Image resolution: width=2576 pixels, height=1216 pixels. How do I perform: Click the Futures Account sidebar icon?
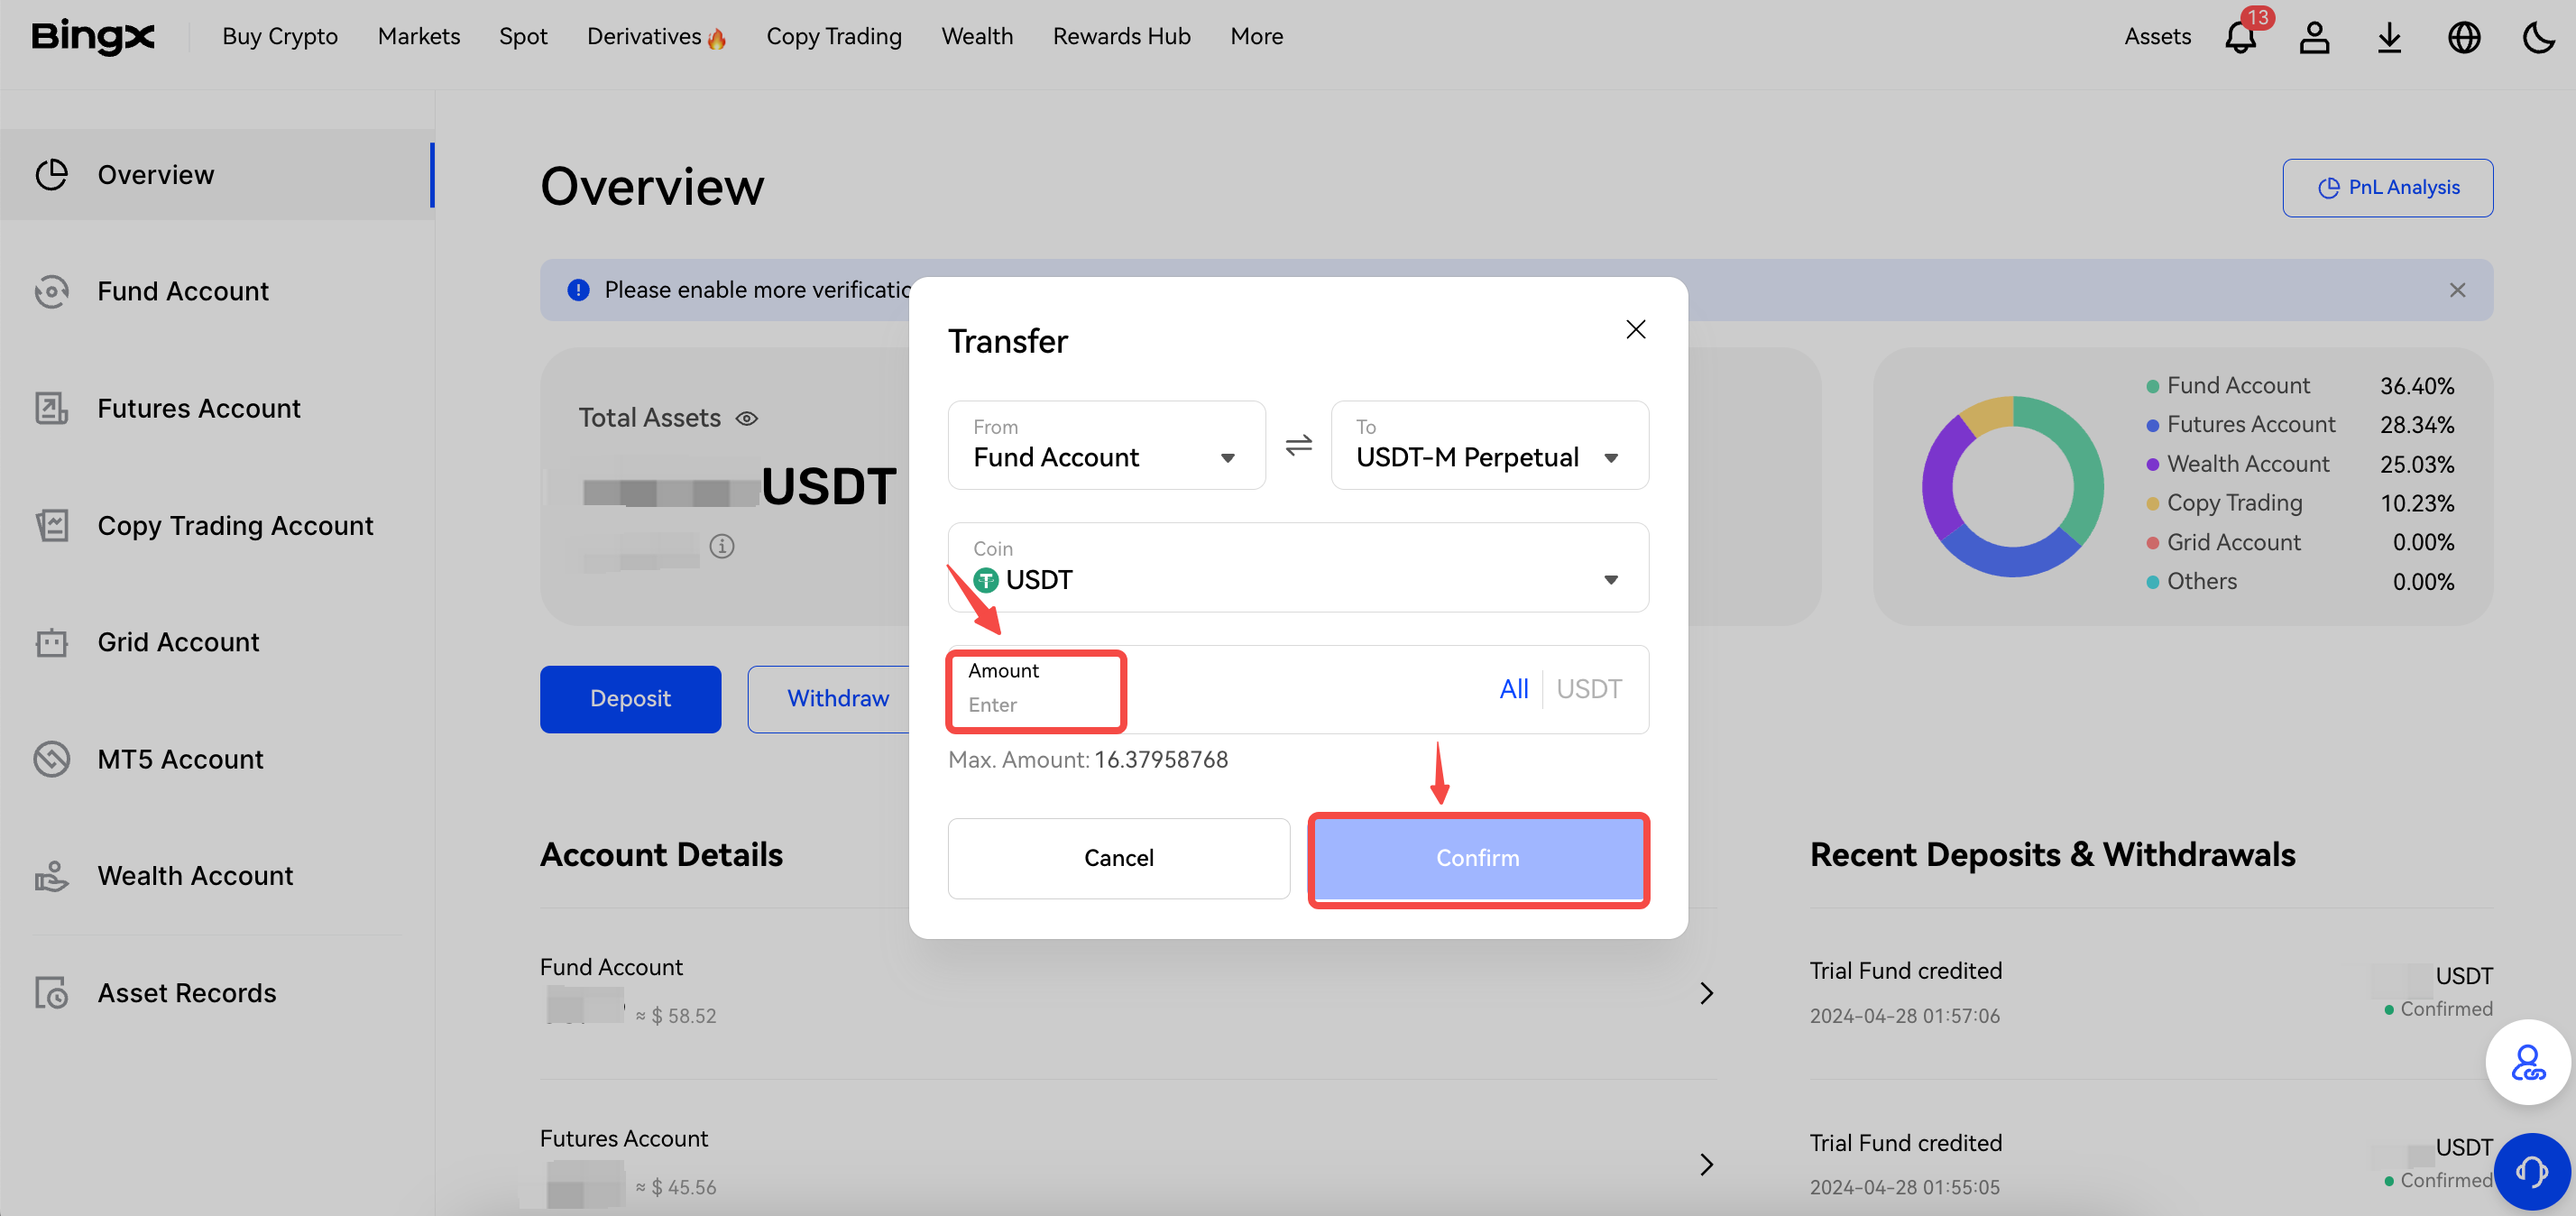pos(51,408)
